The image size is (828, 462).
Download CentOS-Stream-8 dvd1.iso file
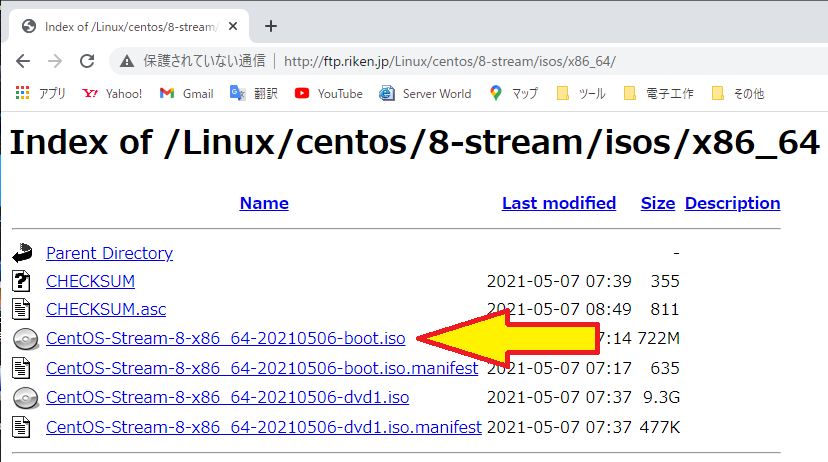coord(228,397)
